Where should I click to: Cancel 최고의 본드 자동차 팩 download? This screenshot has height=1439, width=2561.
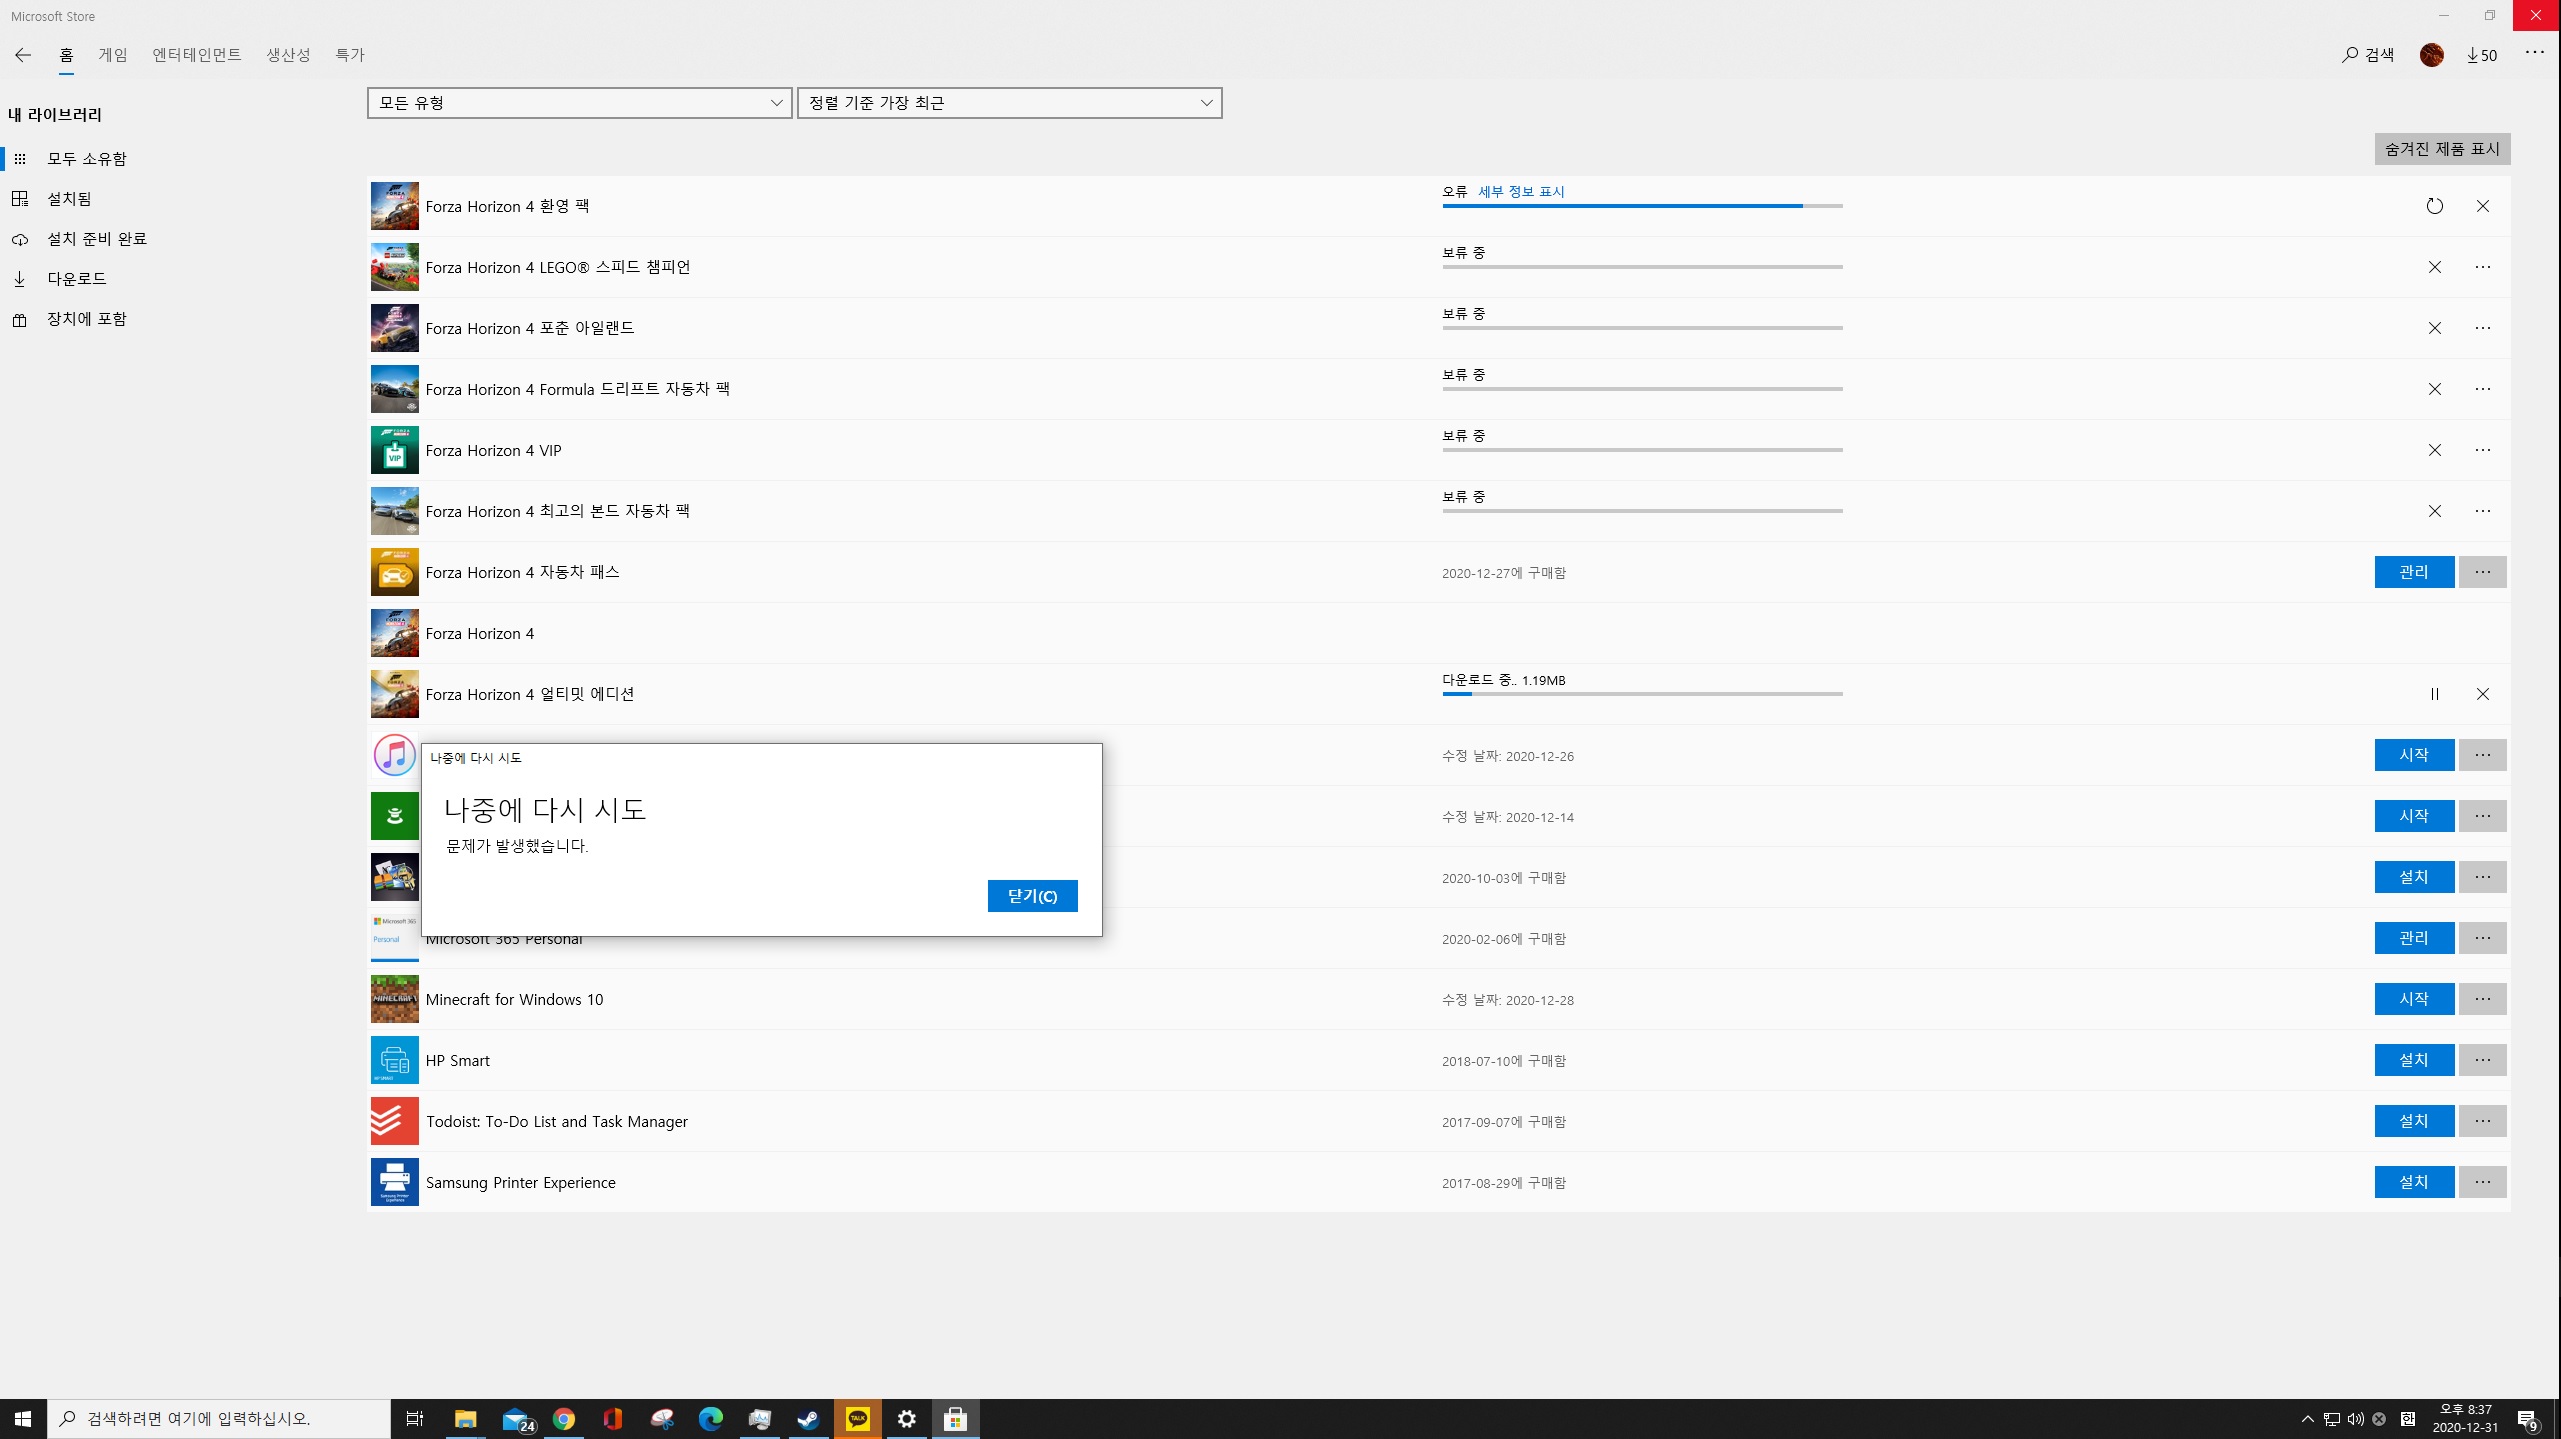tap(2434, 511)
